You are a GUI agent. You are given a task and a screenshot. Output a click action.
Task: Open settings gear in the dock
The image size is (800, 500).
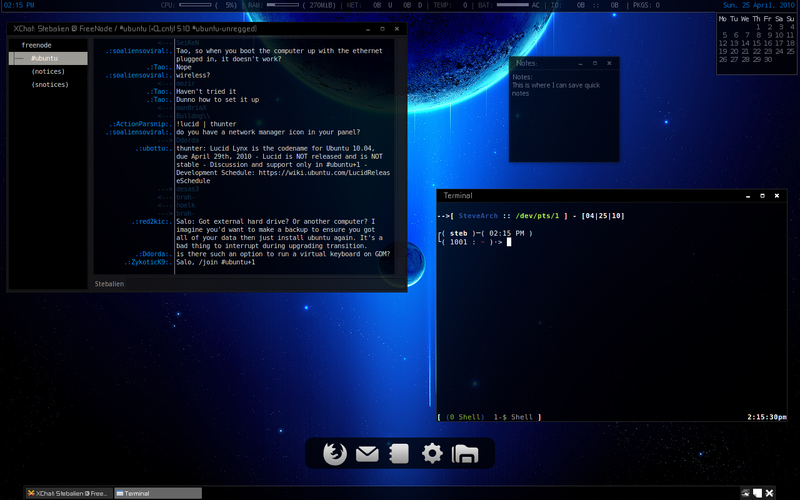click(432, 454)
